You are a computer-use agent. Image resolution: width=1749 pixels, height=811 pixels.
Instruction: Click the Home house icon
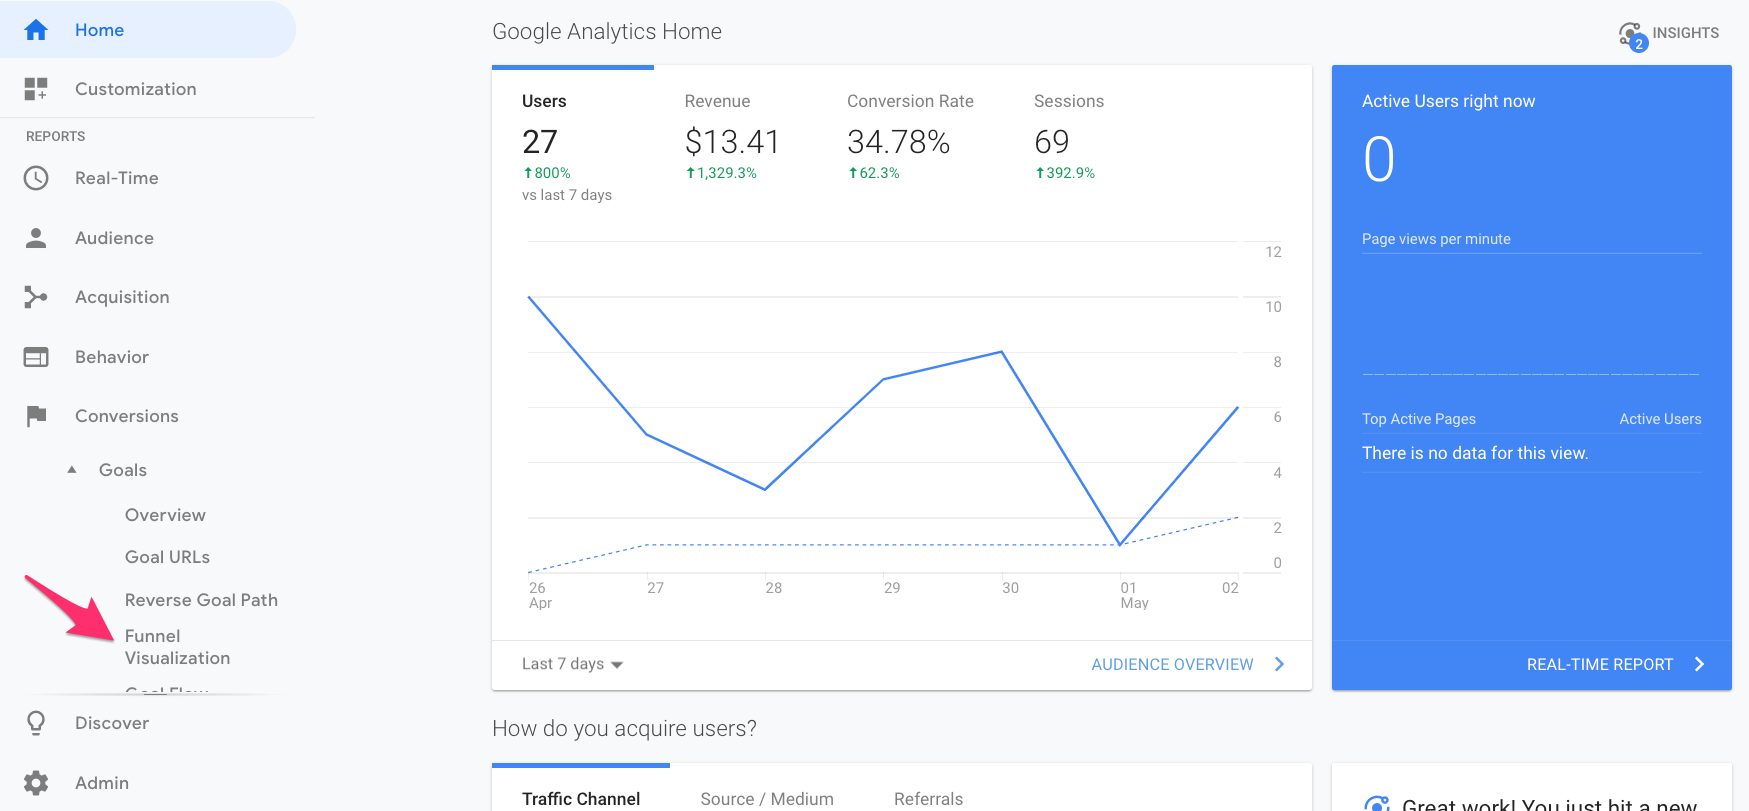pyautogui.click(x=36, y=30)
